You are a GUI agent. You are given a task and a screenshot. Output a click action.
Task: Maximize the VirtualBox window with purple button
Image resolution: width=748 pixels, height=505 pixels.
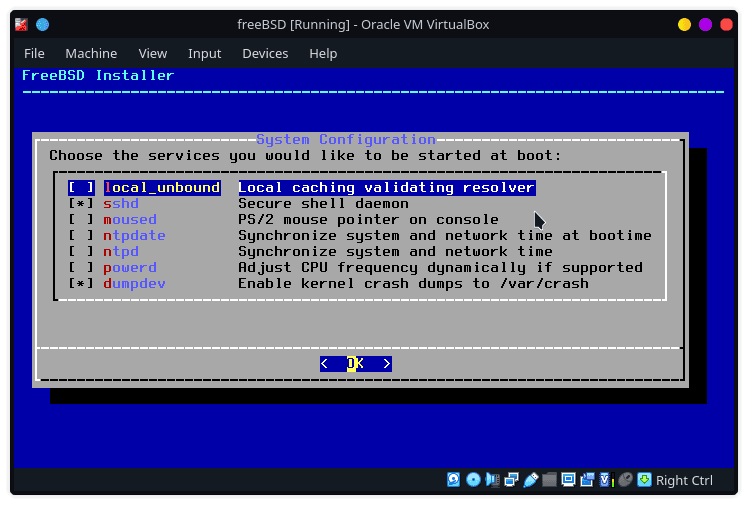[x=706, y=24]
